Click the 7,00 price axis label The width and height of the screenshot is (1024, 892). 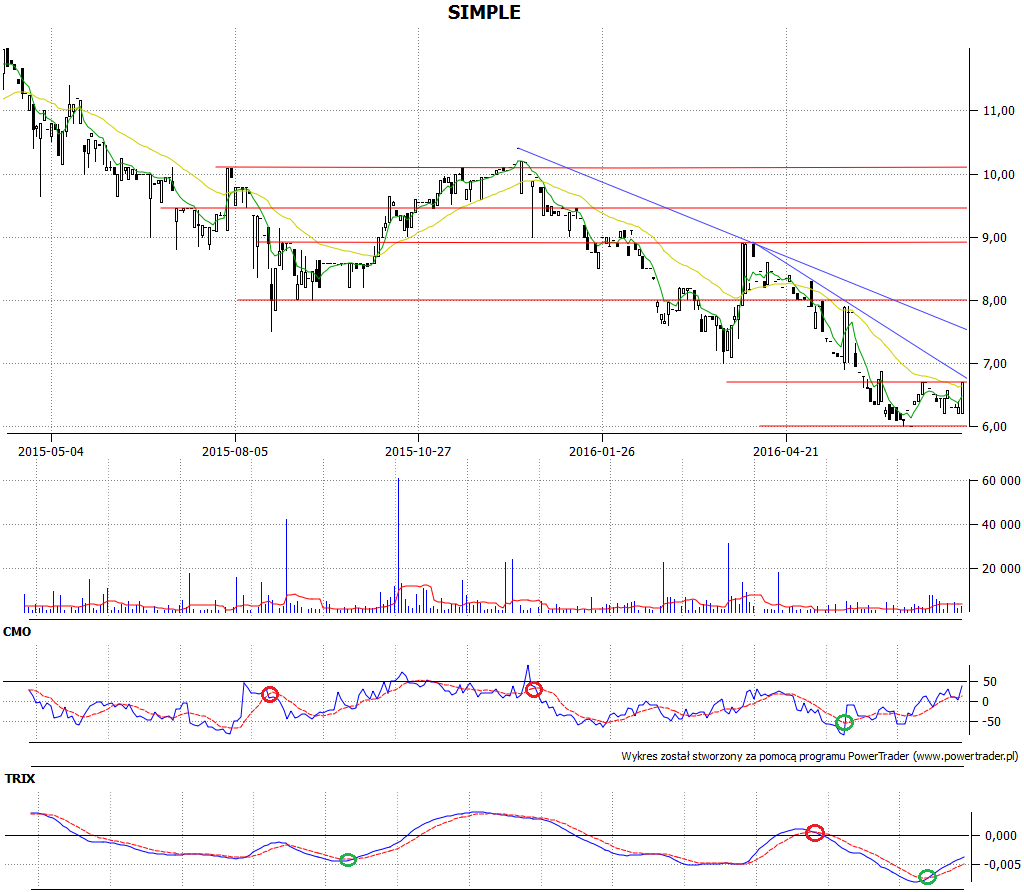pos(996,364)
